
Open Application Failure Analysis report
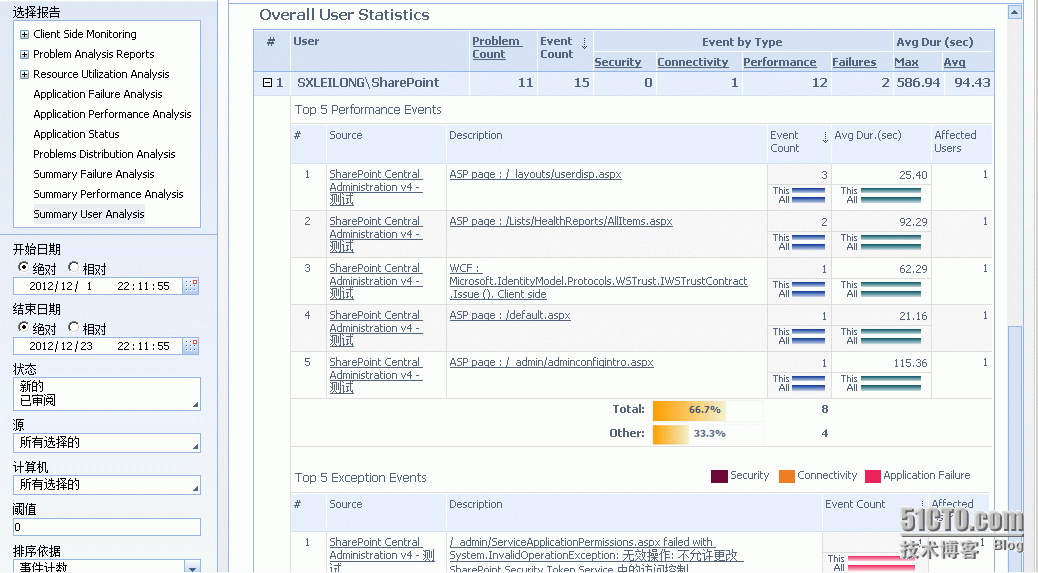[98, 94]
